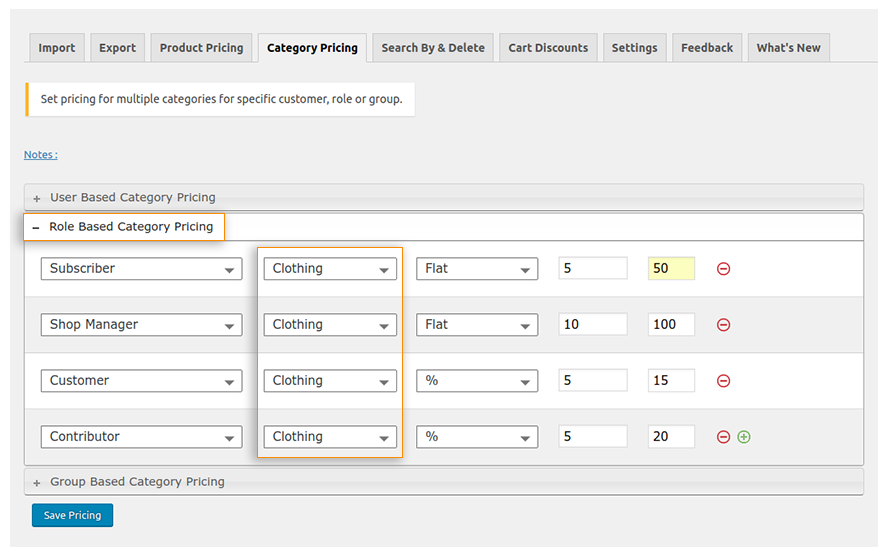The height and width of the screenshot is (557, 888).
Task: Open the Shop Manager role dropdown
Action: point(142,325)
